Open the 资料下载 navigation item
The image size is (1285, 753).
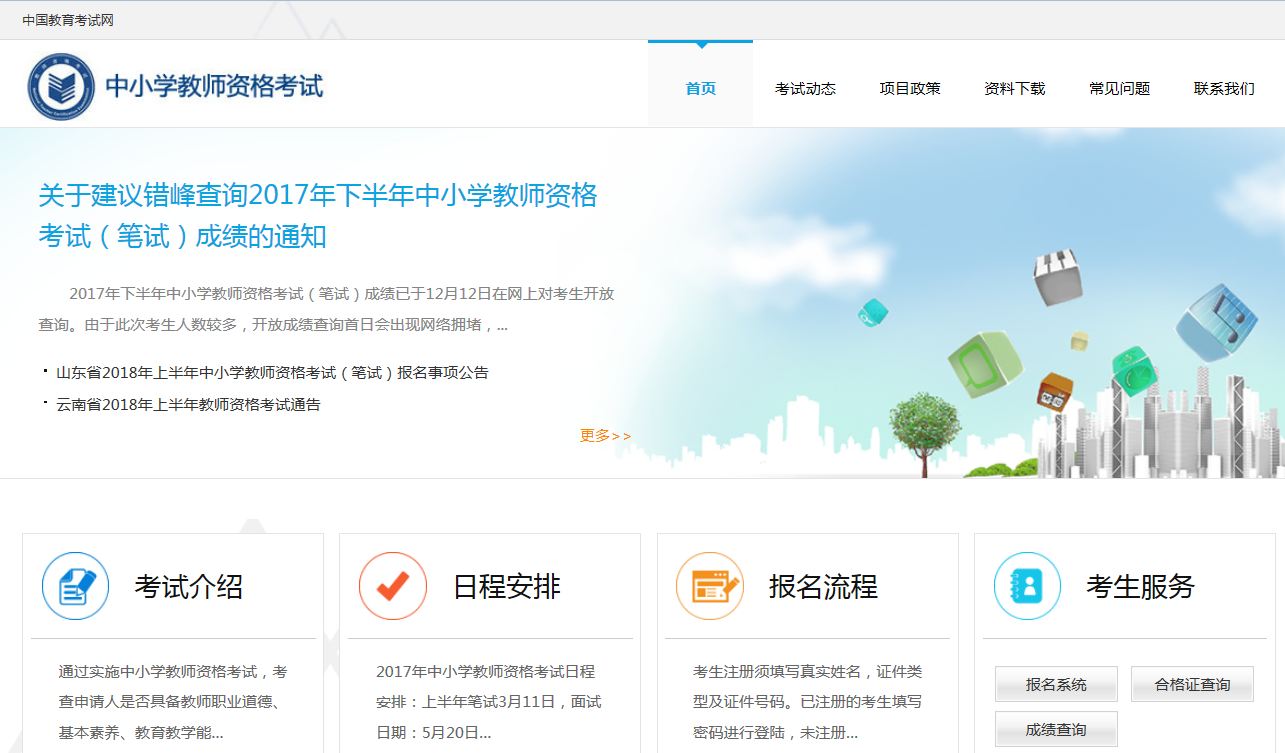coord(1014,88)
